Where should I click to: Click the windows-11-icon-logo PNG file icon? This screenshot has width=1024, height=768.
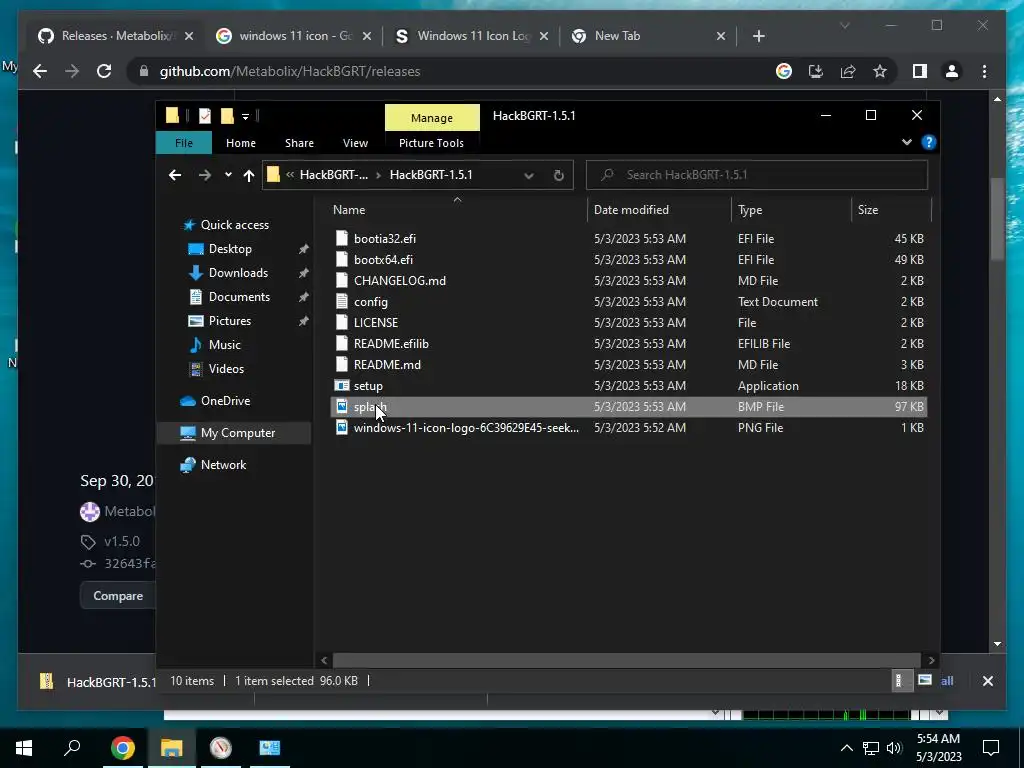[x=342, y=428]
